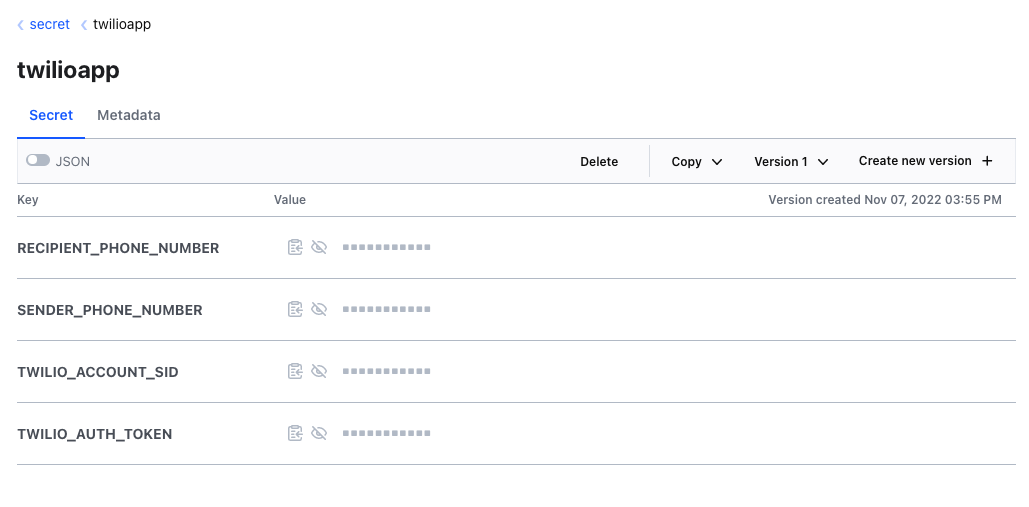The image size is (1029, 507).
Task: Click the masked SENDER_PHONE_NUMBER value dots
Action: [x=387, y=309]
